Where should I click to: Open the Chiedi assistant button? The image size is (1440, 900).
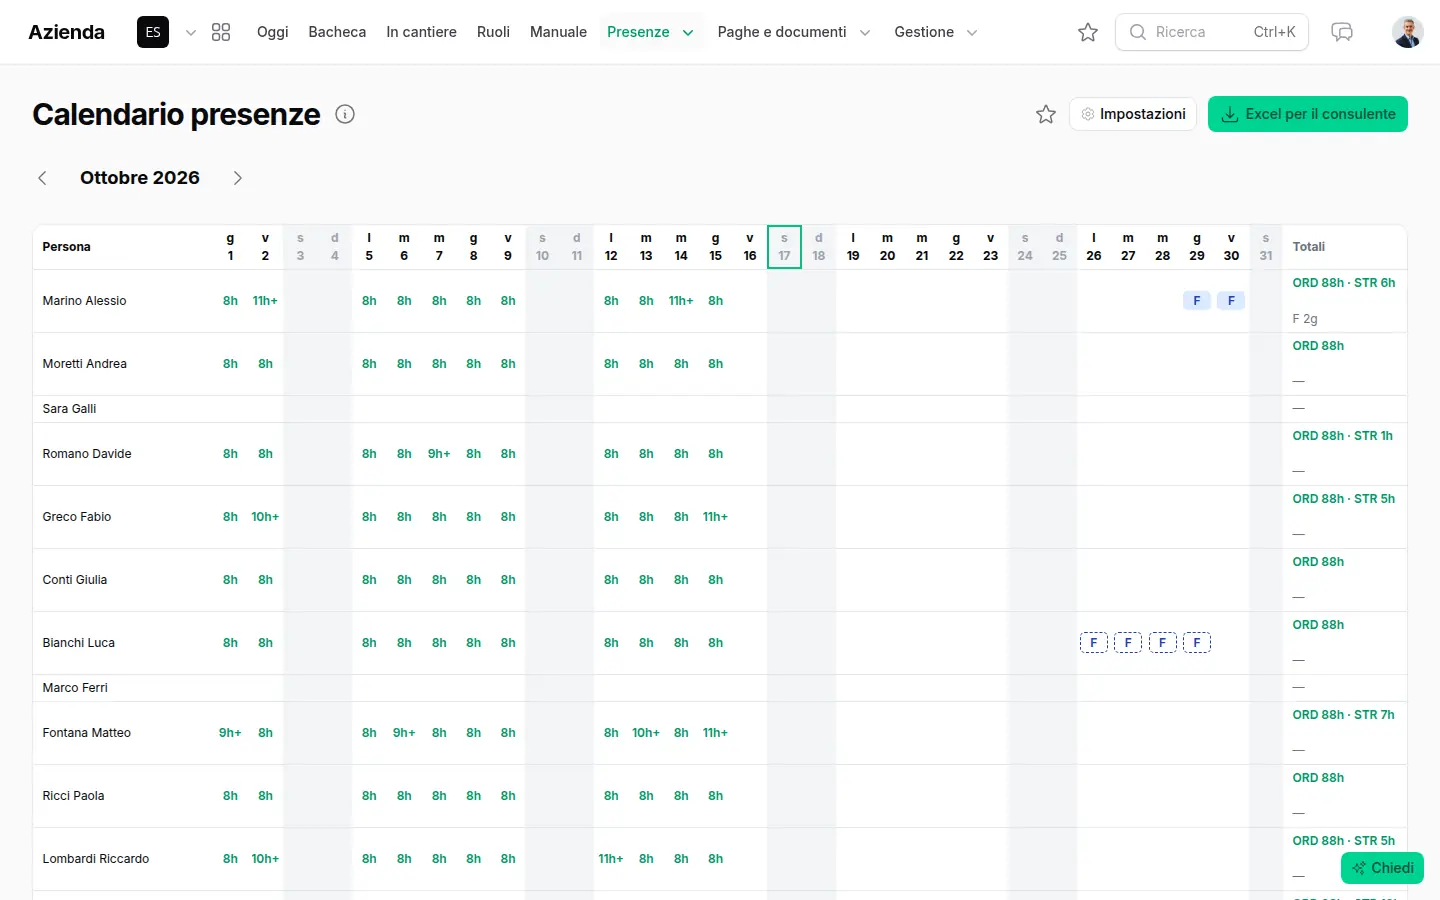point(1382,868)
